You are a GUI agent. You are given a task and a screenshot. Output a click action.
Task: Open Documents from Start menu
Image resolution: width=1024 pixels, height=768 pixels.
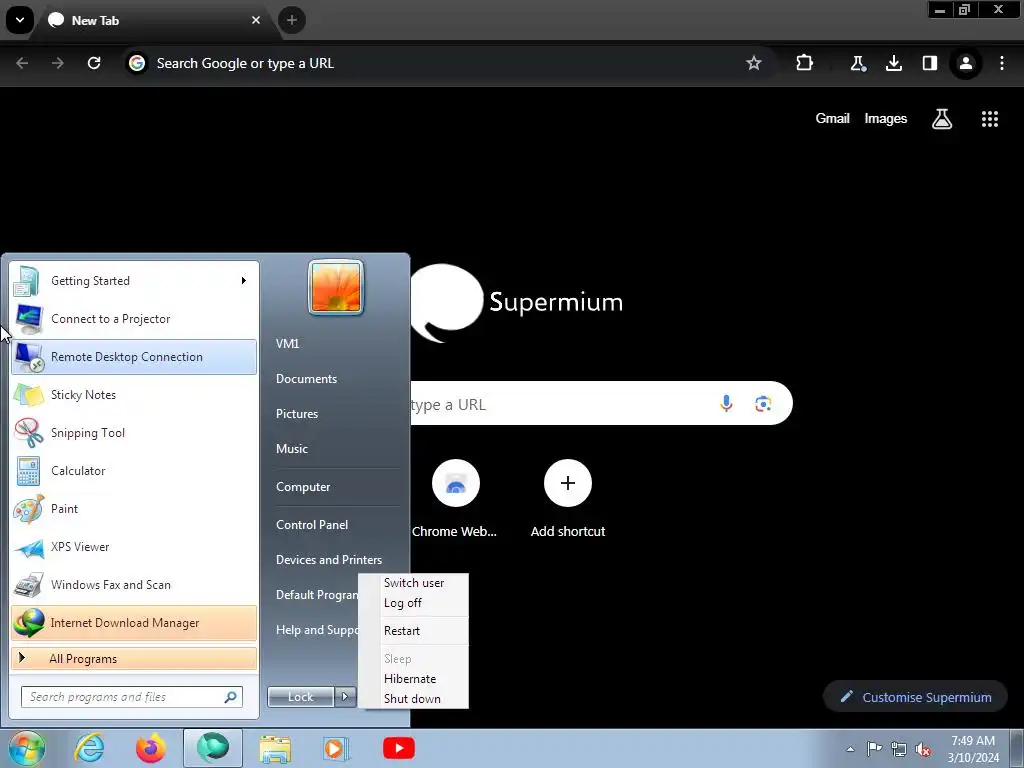306,379
